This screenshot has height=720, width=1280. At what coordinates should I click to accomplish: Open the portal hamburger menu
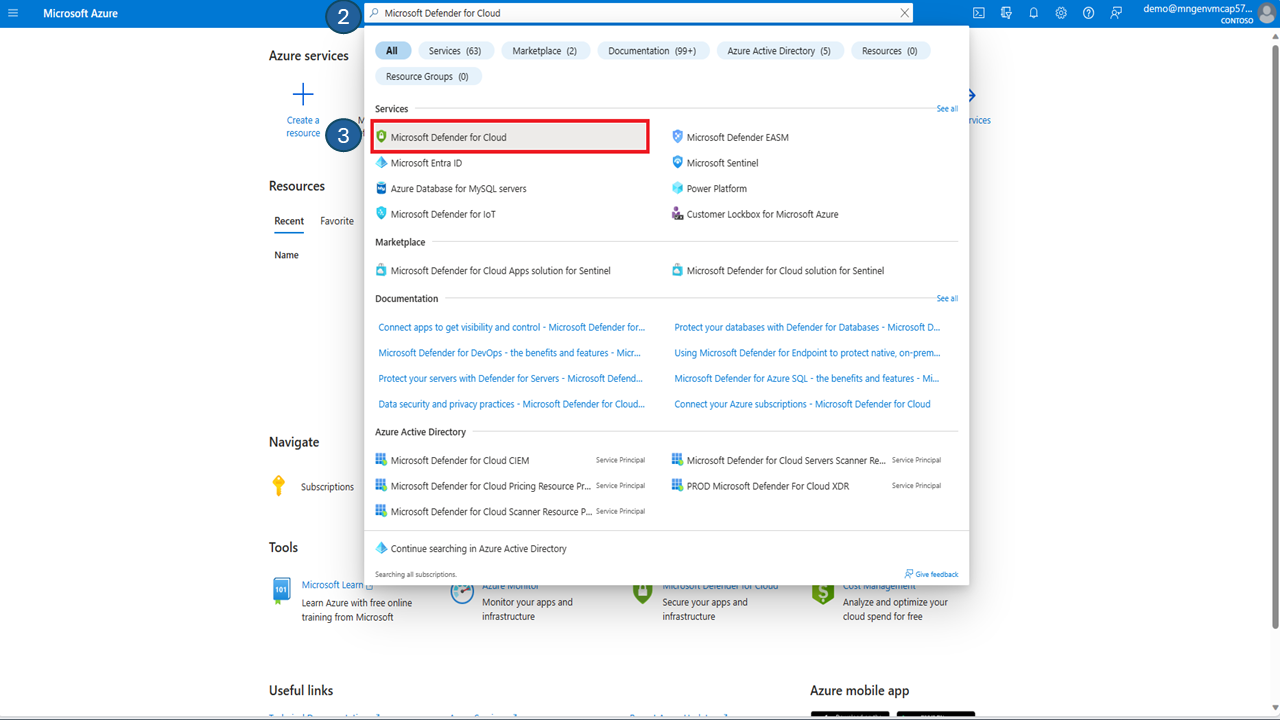pos(13,13)
